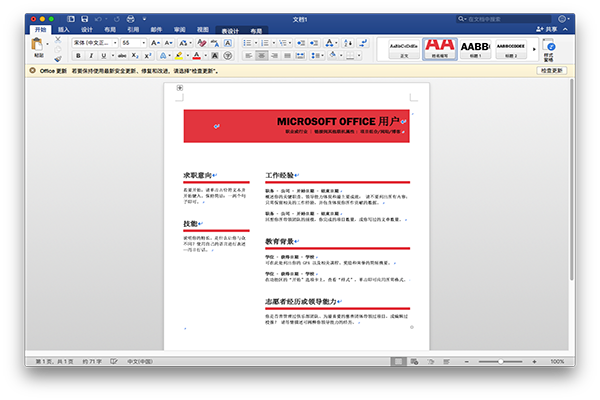Click the Sort icon
The image size is (600, 400).
pyautogui.click(x=348, y=43)
